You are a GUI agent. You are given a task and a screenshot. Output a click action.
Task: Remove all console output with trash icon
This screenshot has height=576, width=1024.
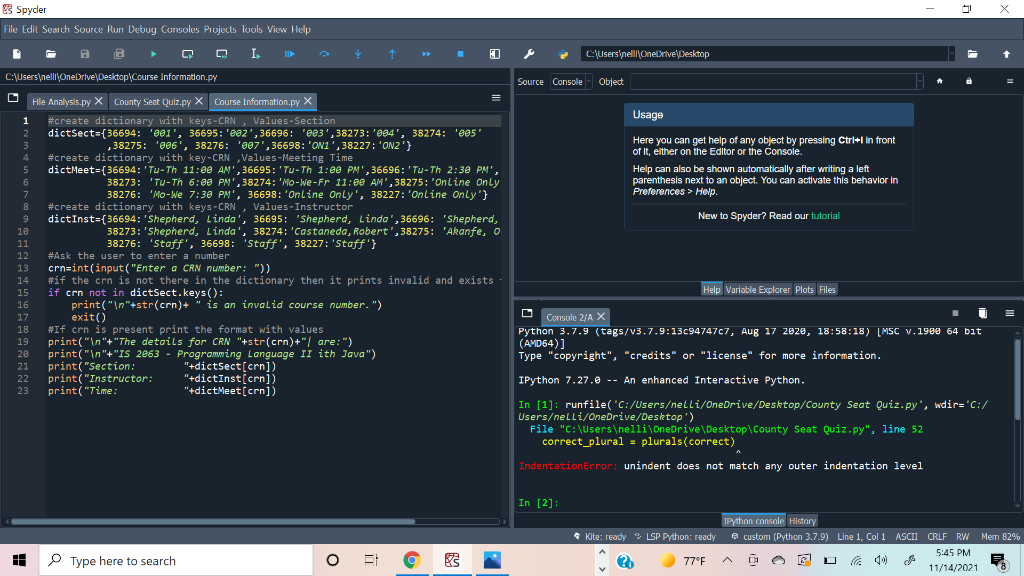982,313
